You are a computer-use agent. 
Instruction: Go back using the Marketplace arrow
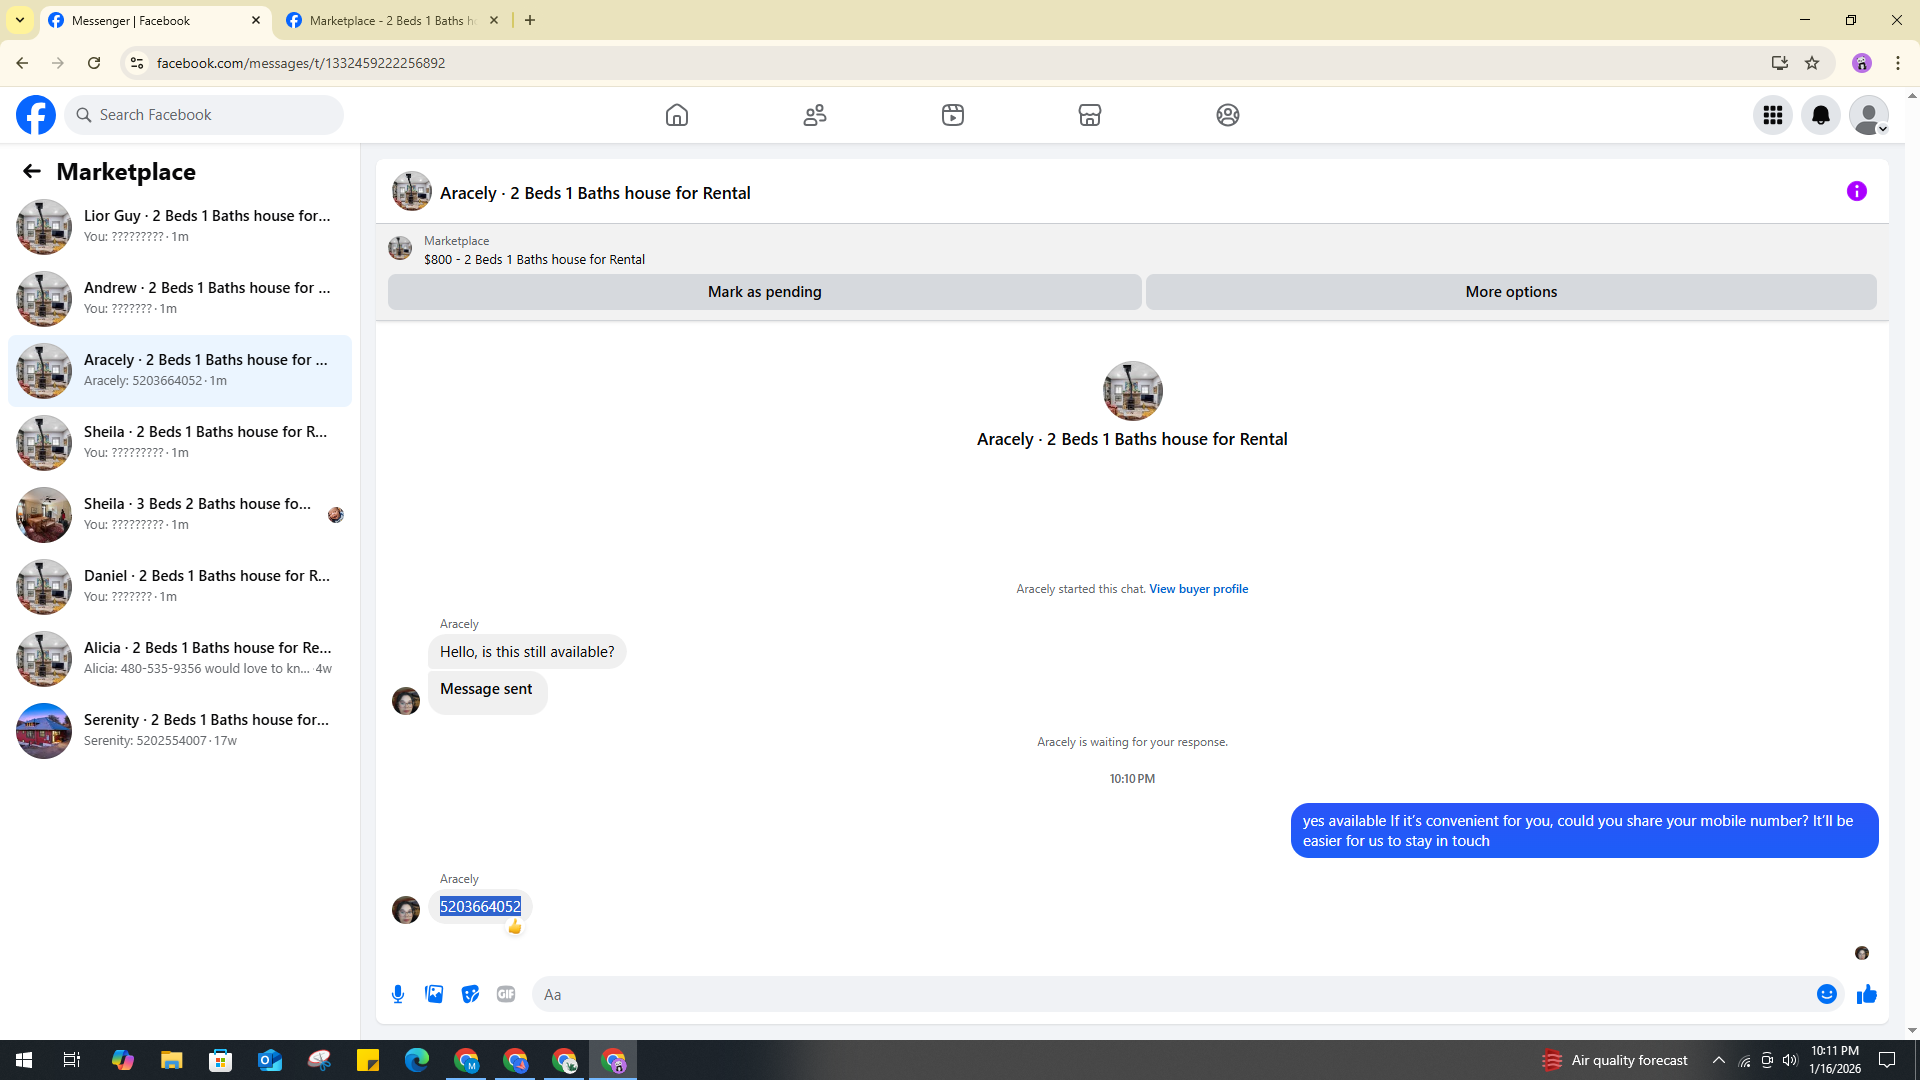[x=32, y=172]
